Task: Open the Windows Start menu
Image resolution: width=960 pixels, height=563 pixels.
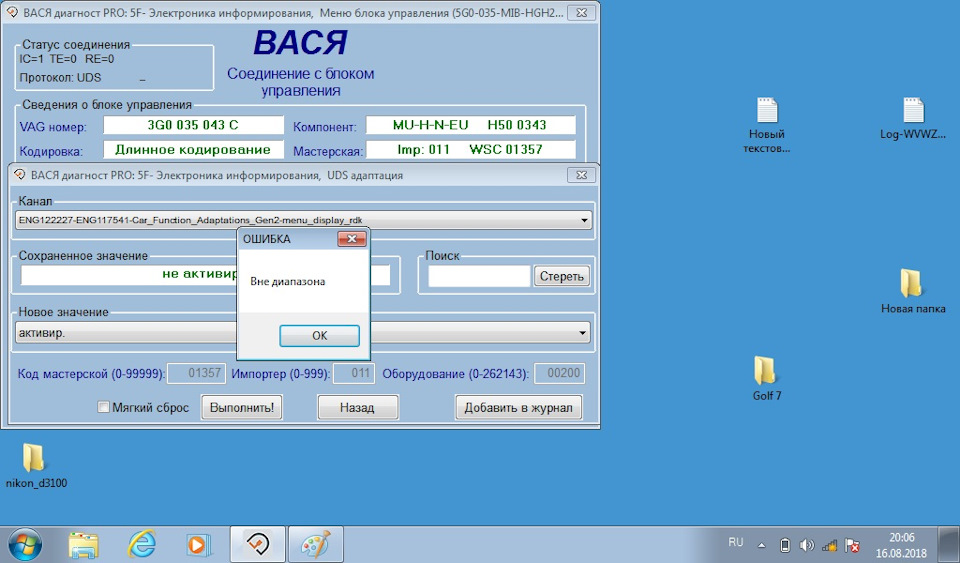Action: click(25, 544)
